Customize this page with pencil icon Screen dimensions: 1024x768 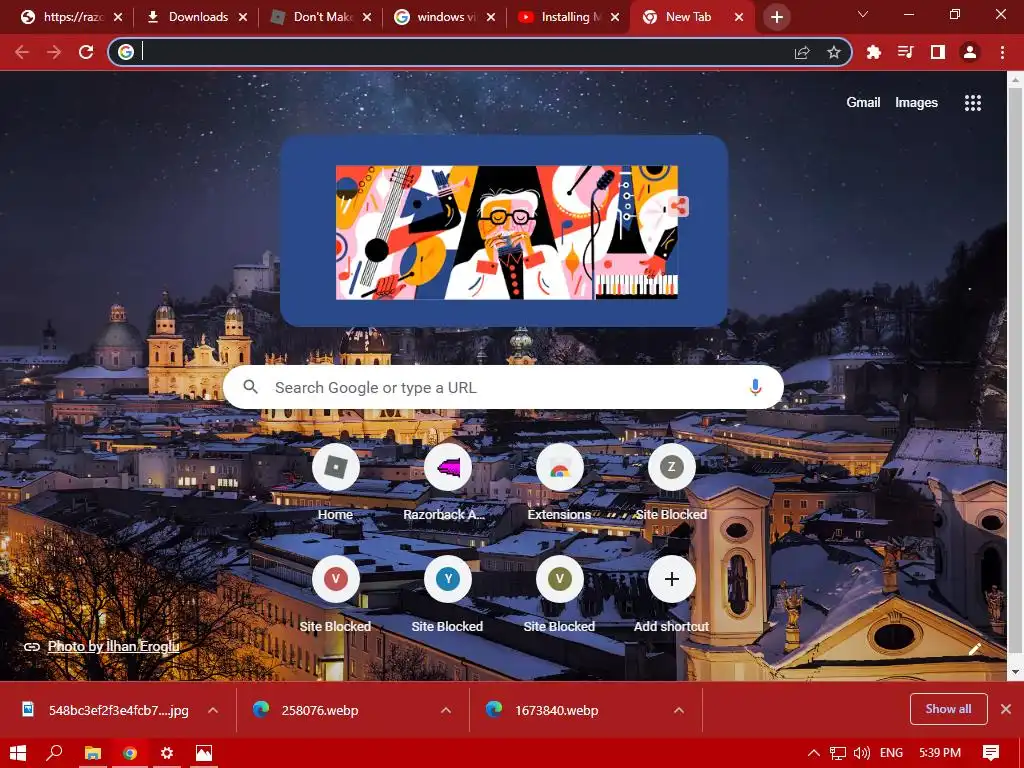974,649
